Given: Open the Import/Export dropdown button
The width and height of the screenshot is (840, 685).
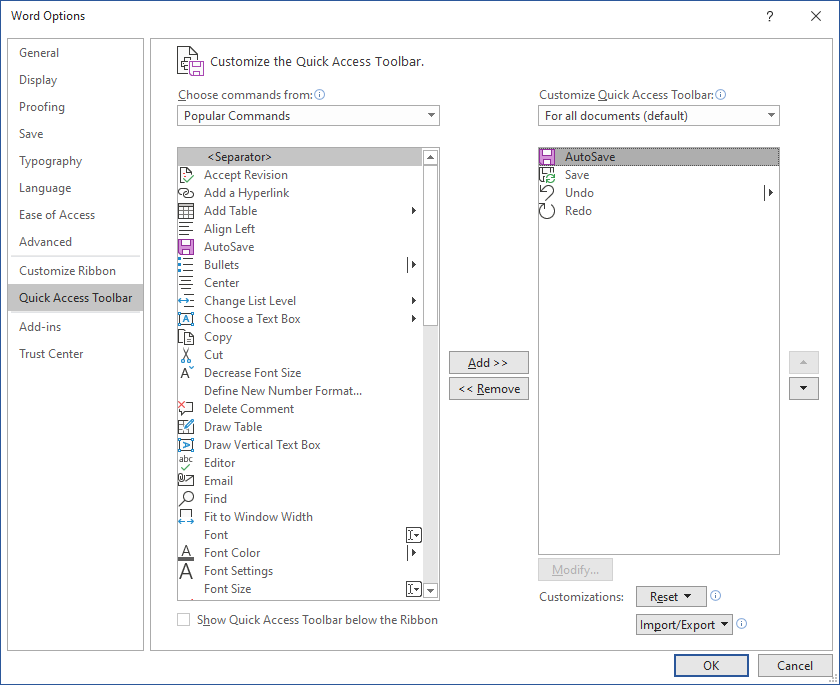Looking at the screenshot, I should click(684, 624).
